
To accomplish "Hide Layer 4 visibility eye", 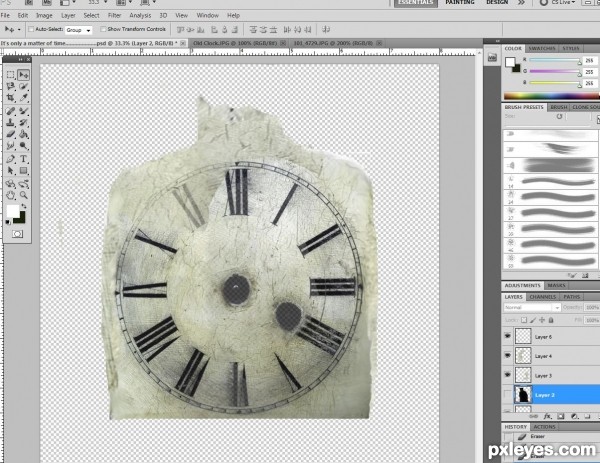I will tap(507, 355).
